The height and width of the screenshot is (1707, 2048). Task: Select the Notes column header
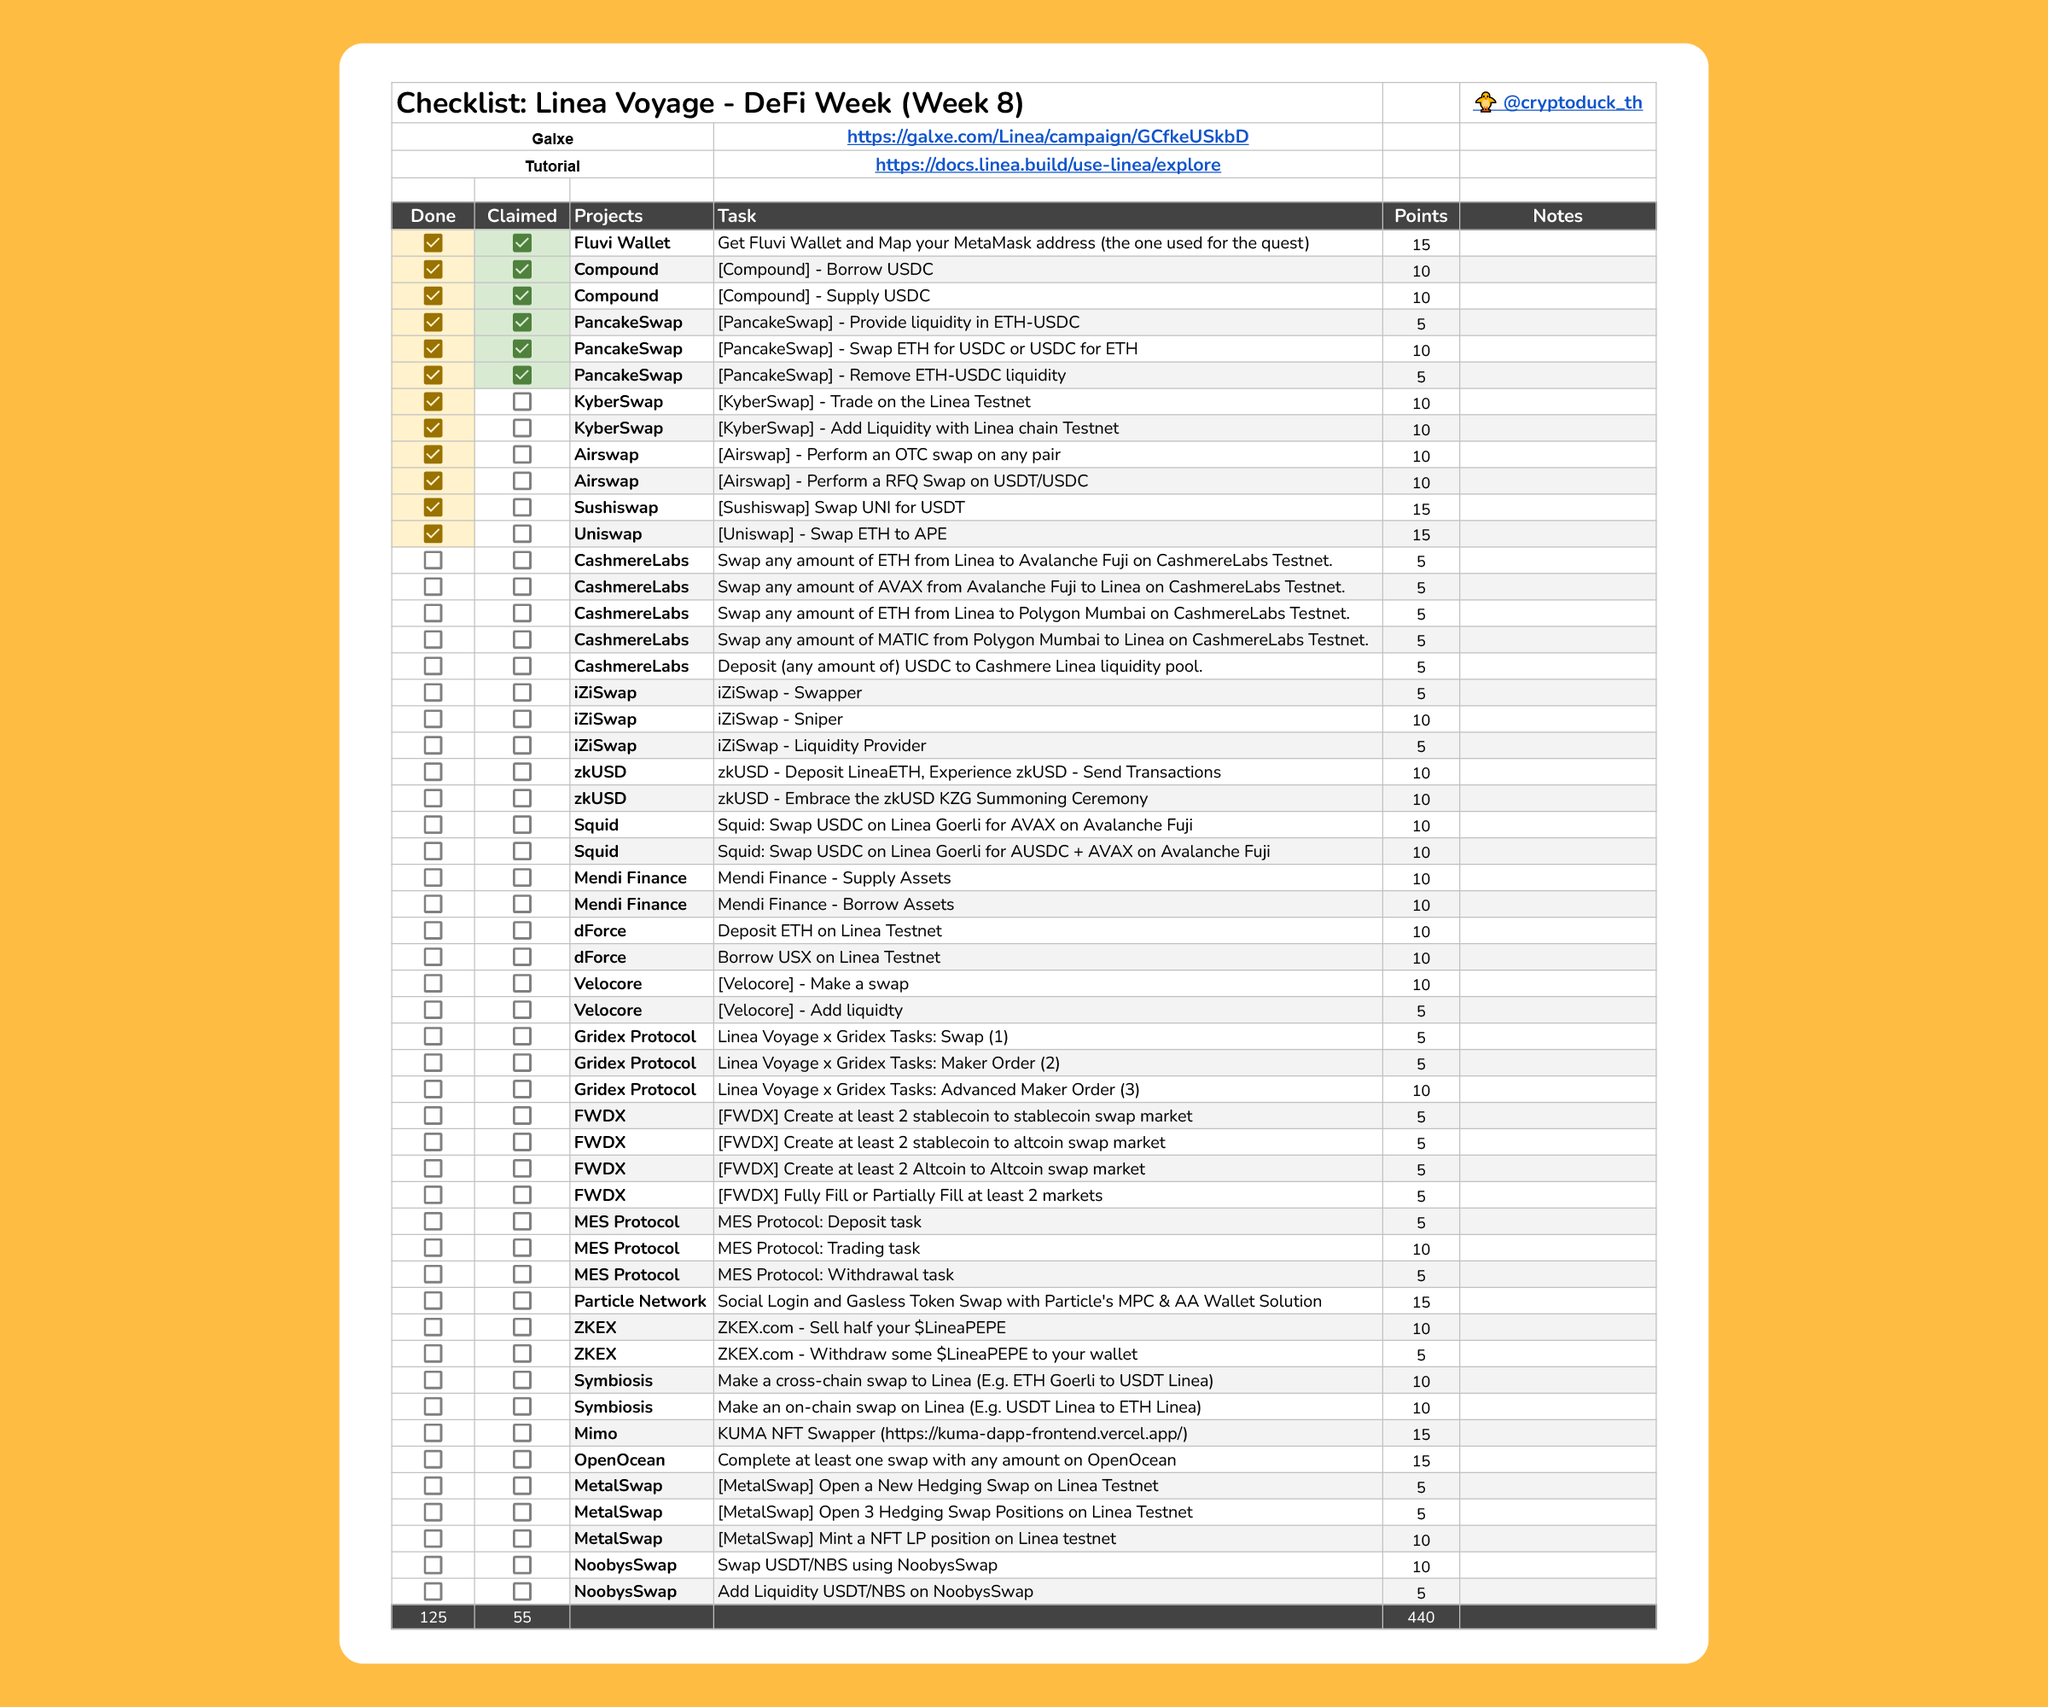pos(1557,216)
